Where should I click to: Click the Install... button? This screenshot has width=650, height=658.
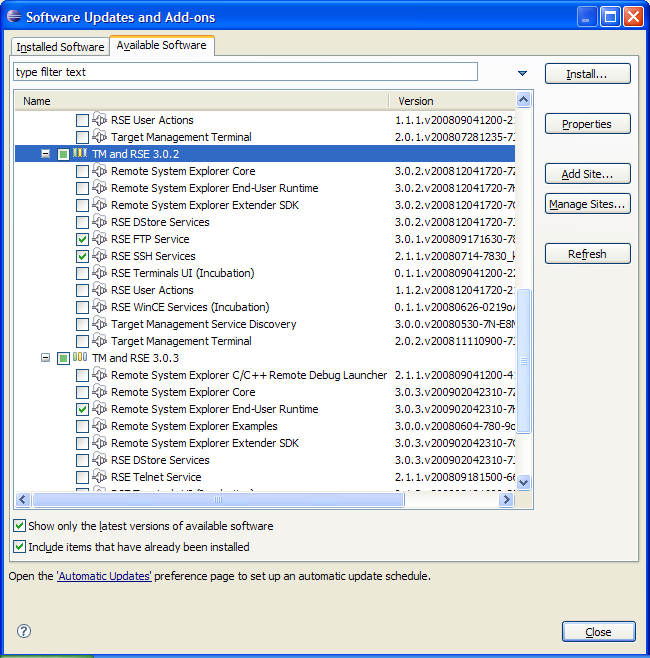coord(587,74)
